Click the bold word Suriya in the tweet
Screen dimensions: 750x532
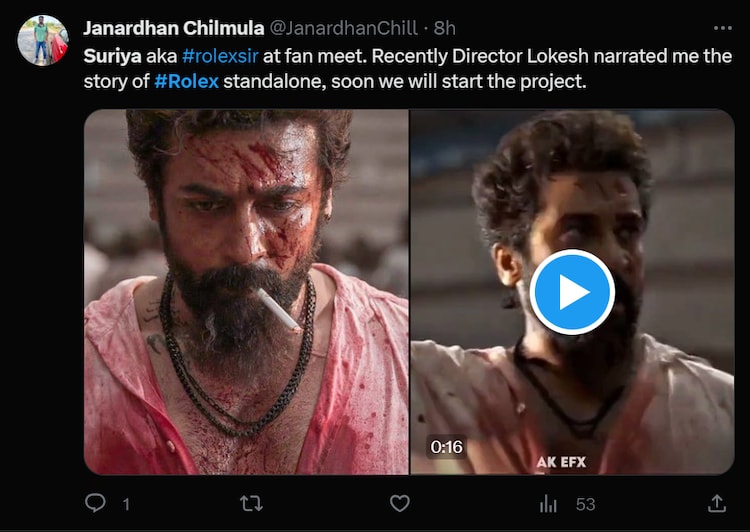click(111, 56)
